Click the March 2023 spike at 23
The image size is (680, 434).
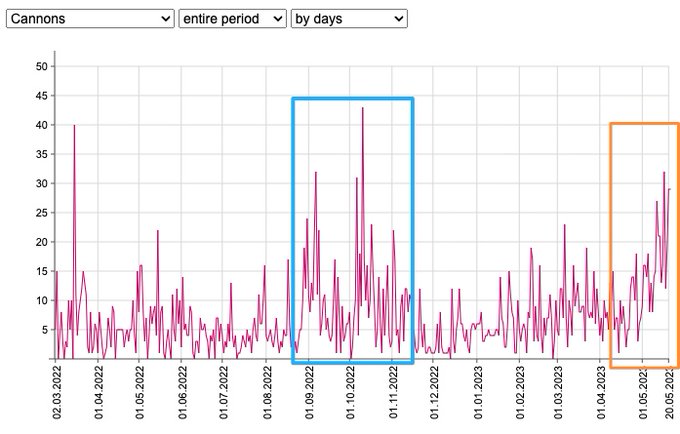point(565,225)
